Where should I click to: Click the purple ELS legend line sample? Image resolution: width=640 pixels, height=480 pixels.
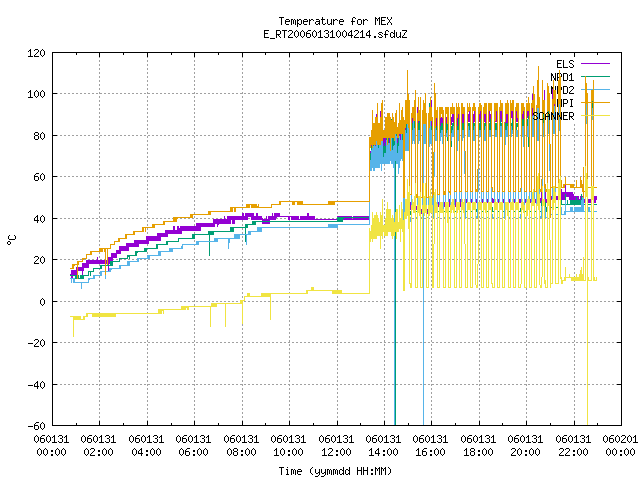[595, 64]
